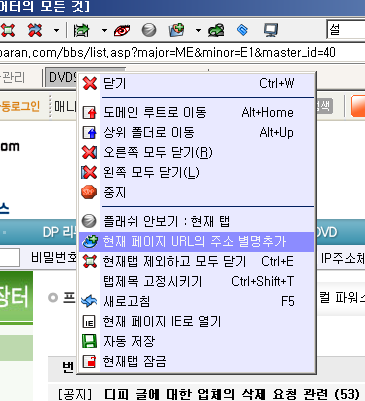Select the DVD tab in tab bar

[x=62, y=78]
